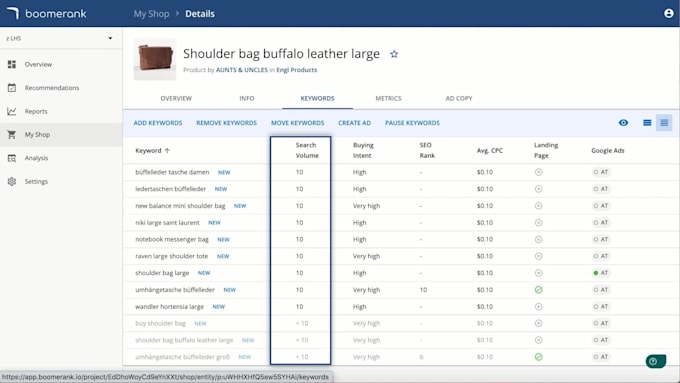
Task: Sort by Search Volume column header
Action: tap(307, 150)
